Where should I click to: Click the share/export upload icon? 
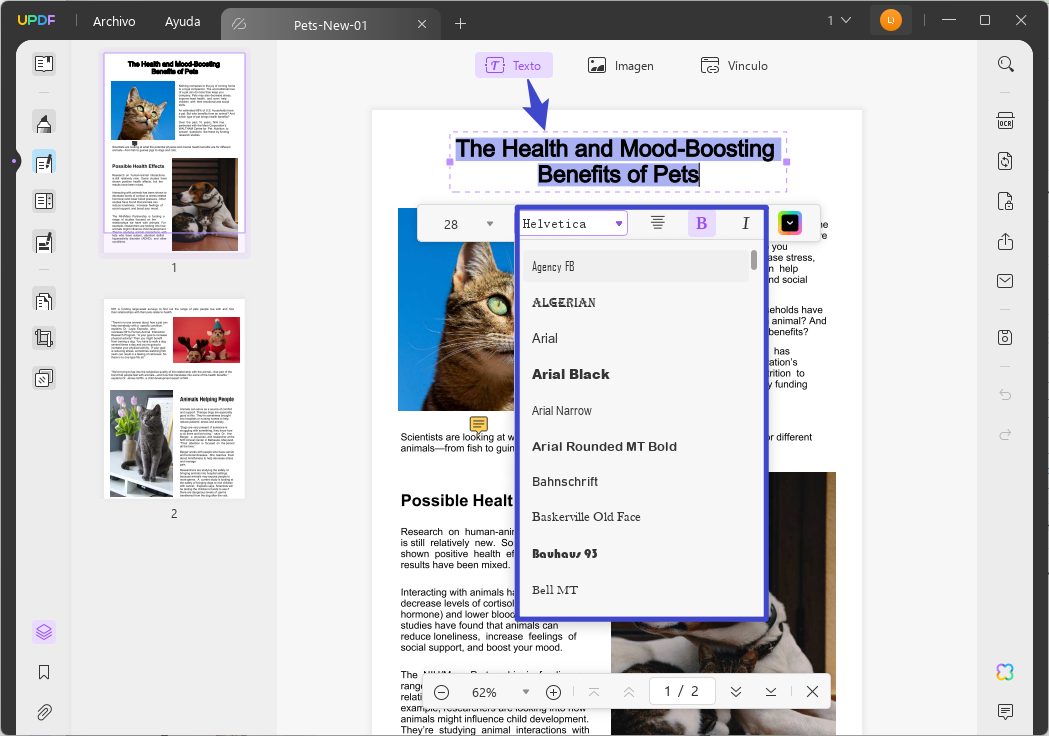[1005, 242]
